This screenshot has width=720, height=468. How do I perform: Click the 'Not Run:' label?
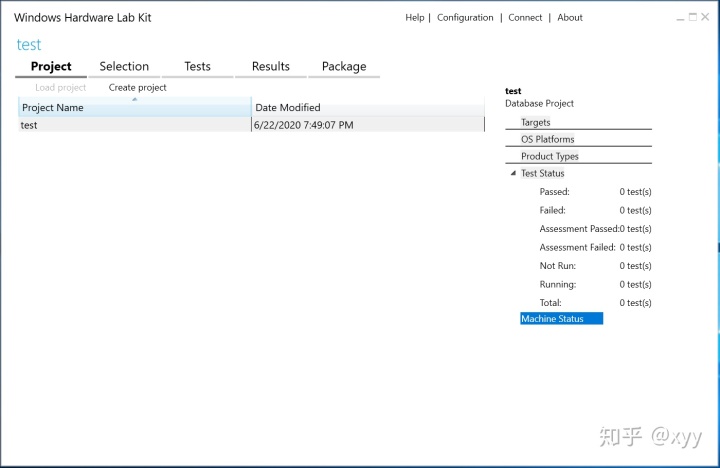(557, 266)
